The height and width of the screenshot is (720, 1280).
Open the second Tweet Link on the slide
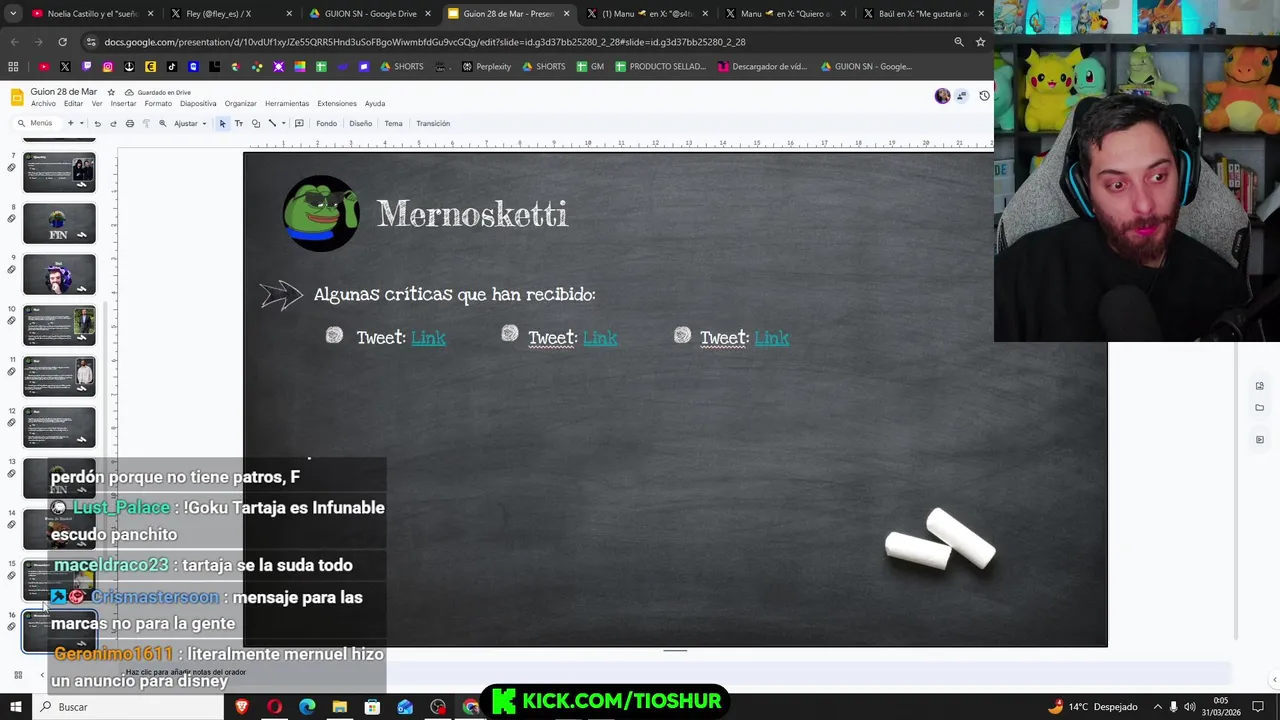coord(600,338)
